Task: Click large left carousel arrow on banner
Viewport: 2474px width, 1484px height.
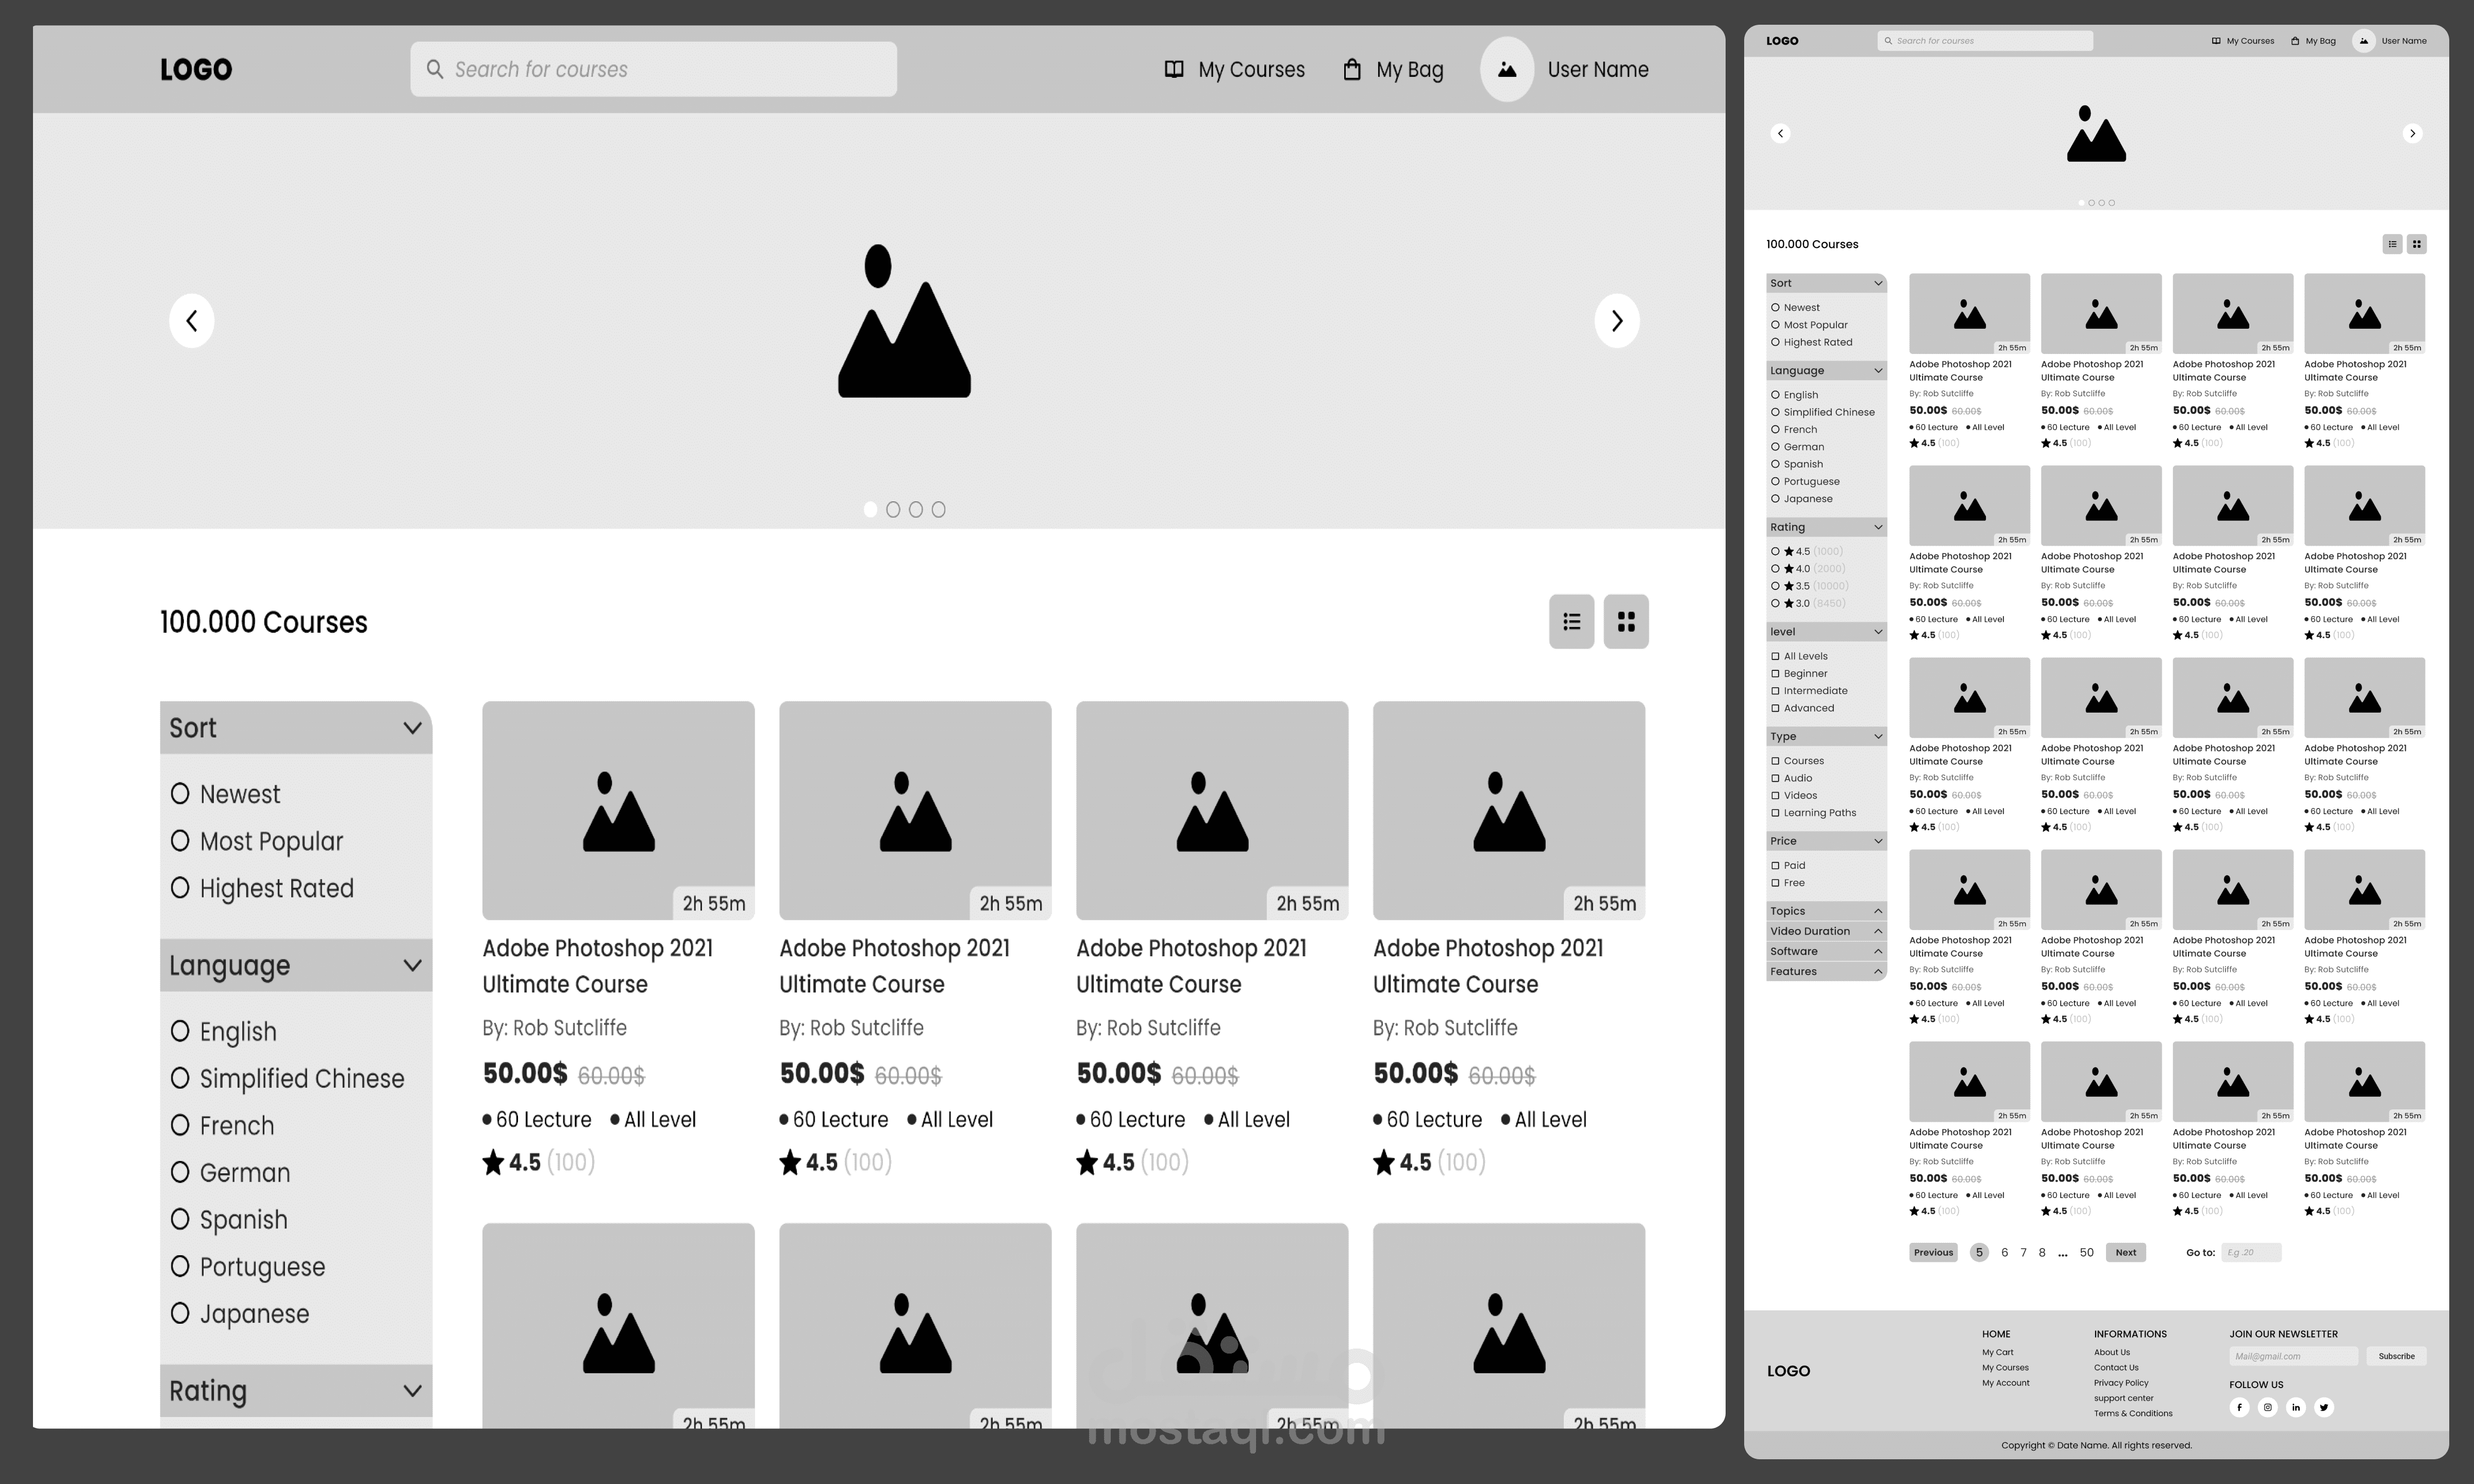Action: 191,321
